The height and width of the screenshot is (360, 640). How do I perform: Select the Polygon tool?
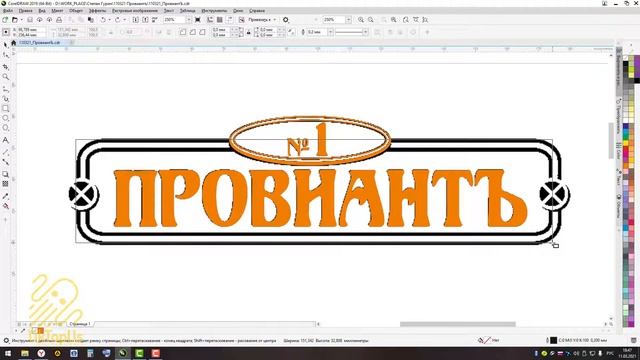[x=5, y=128]
